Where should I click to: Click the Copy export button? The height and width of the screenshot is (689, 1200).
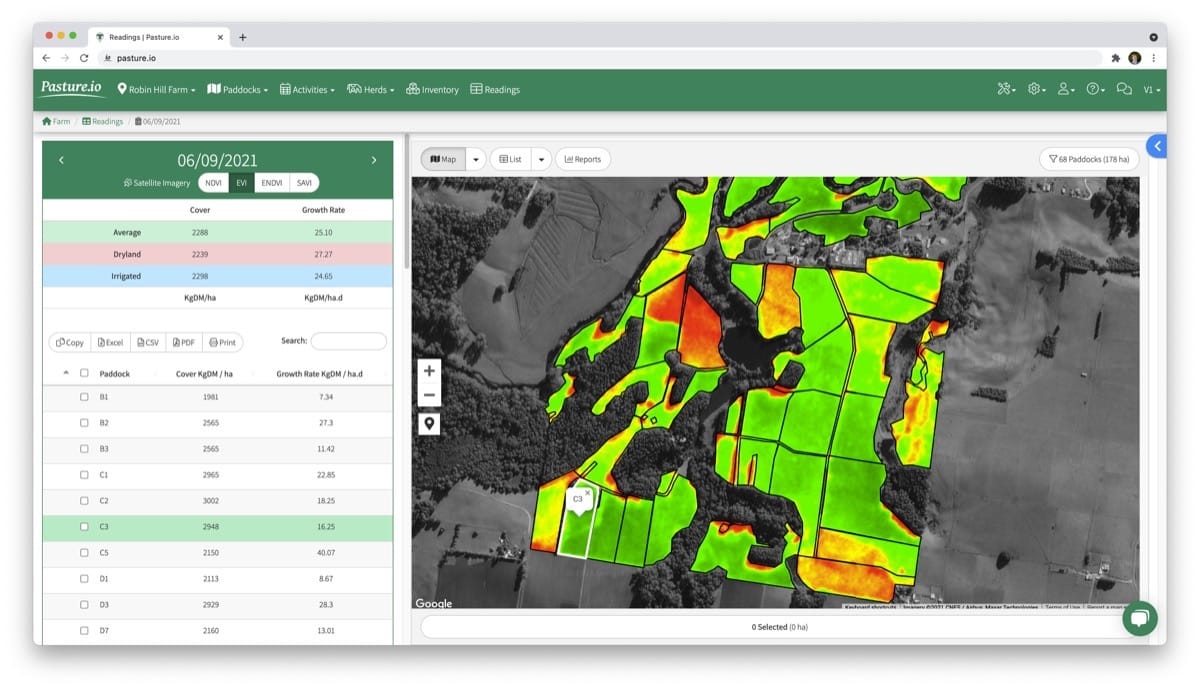pos(70,342)
